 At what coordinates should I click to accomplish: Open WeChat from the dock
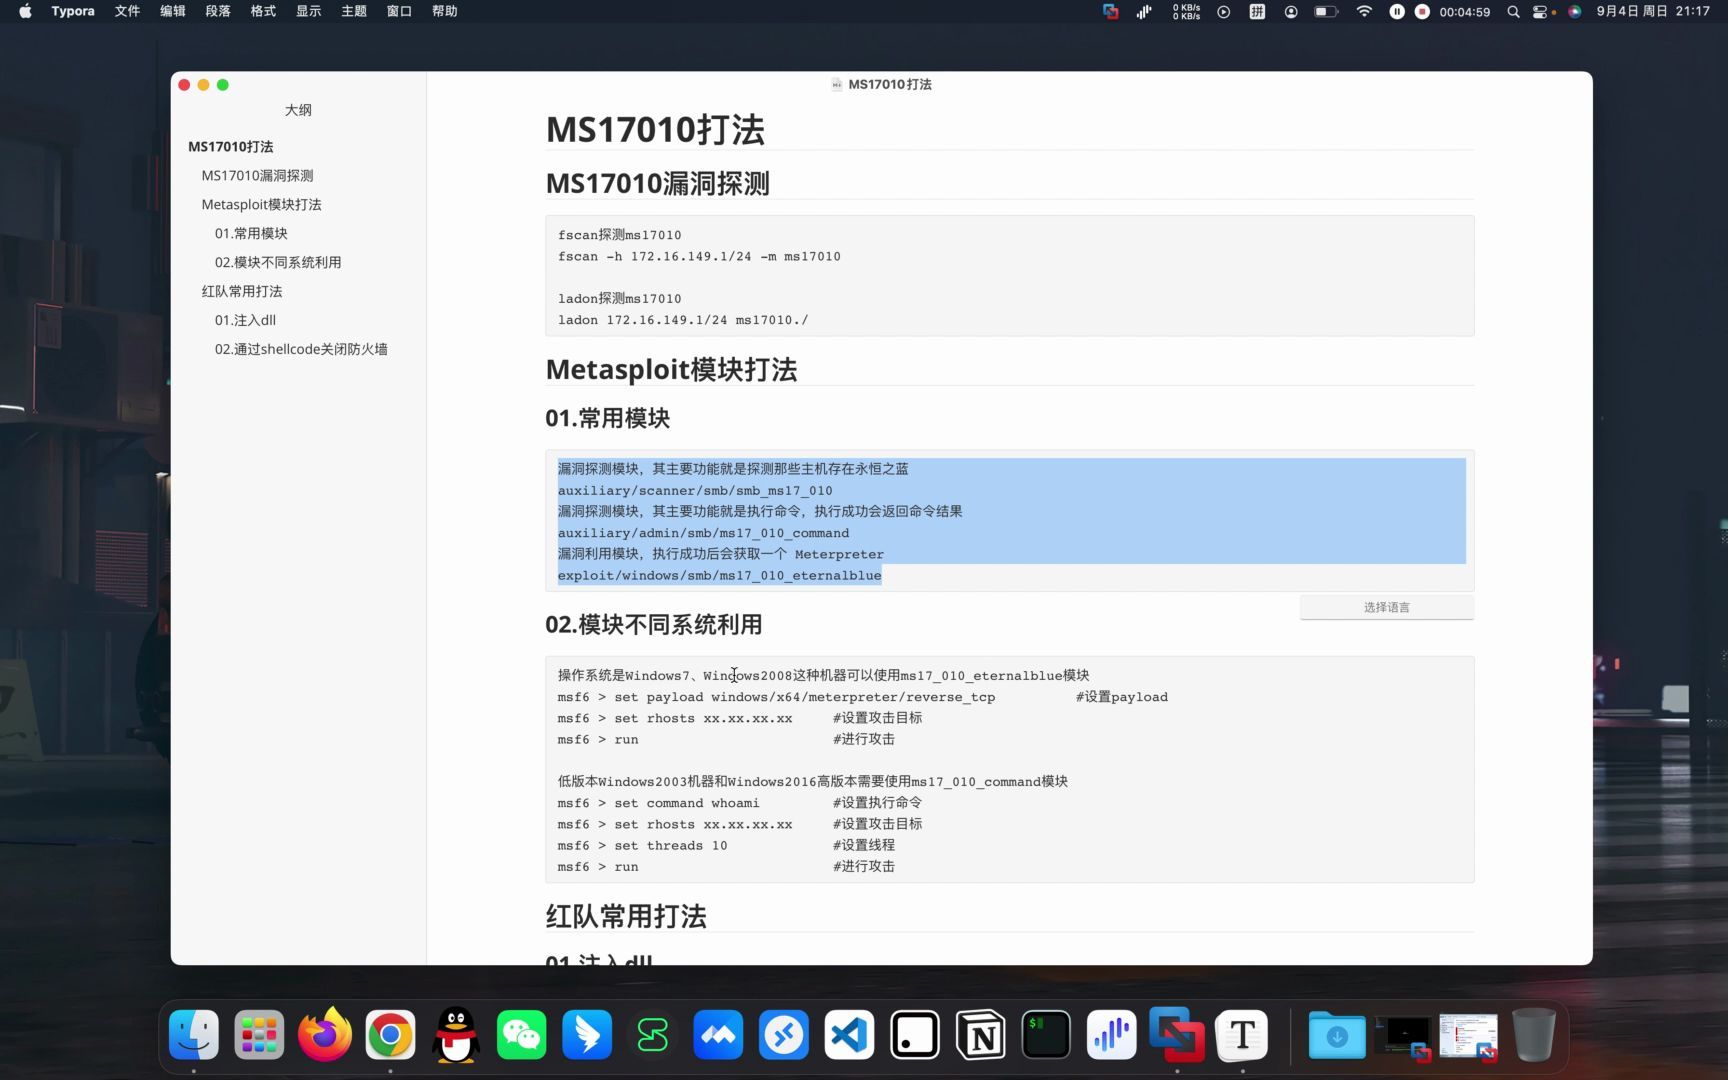521,1035
